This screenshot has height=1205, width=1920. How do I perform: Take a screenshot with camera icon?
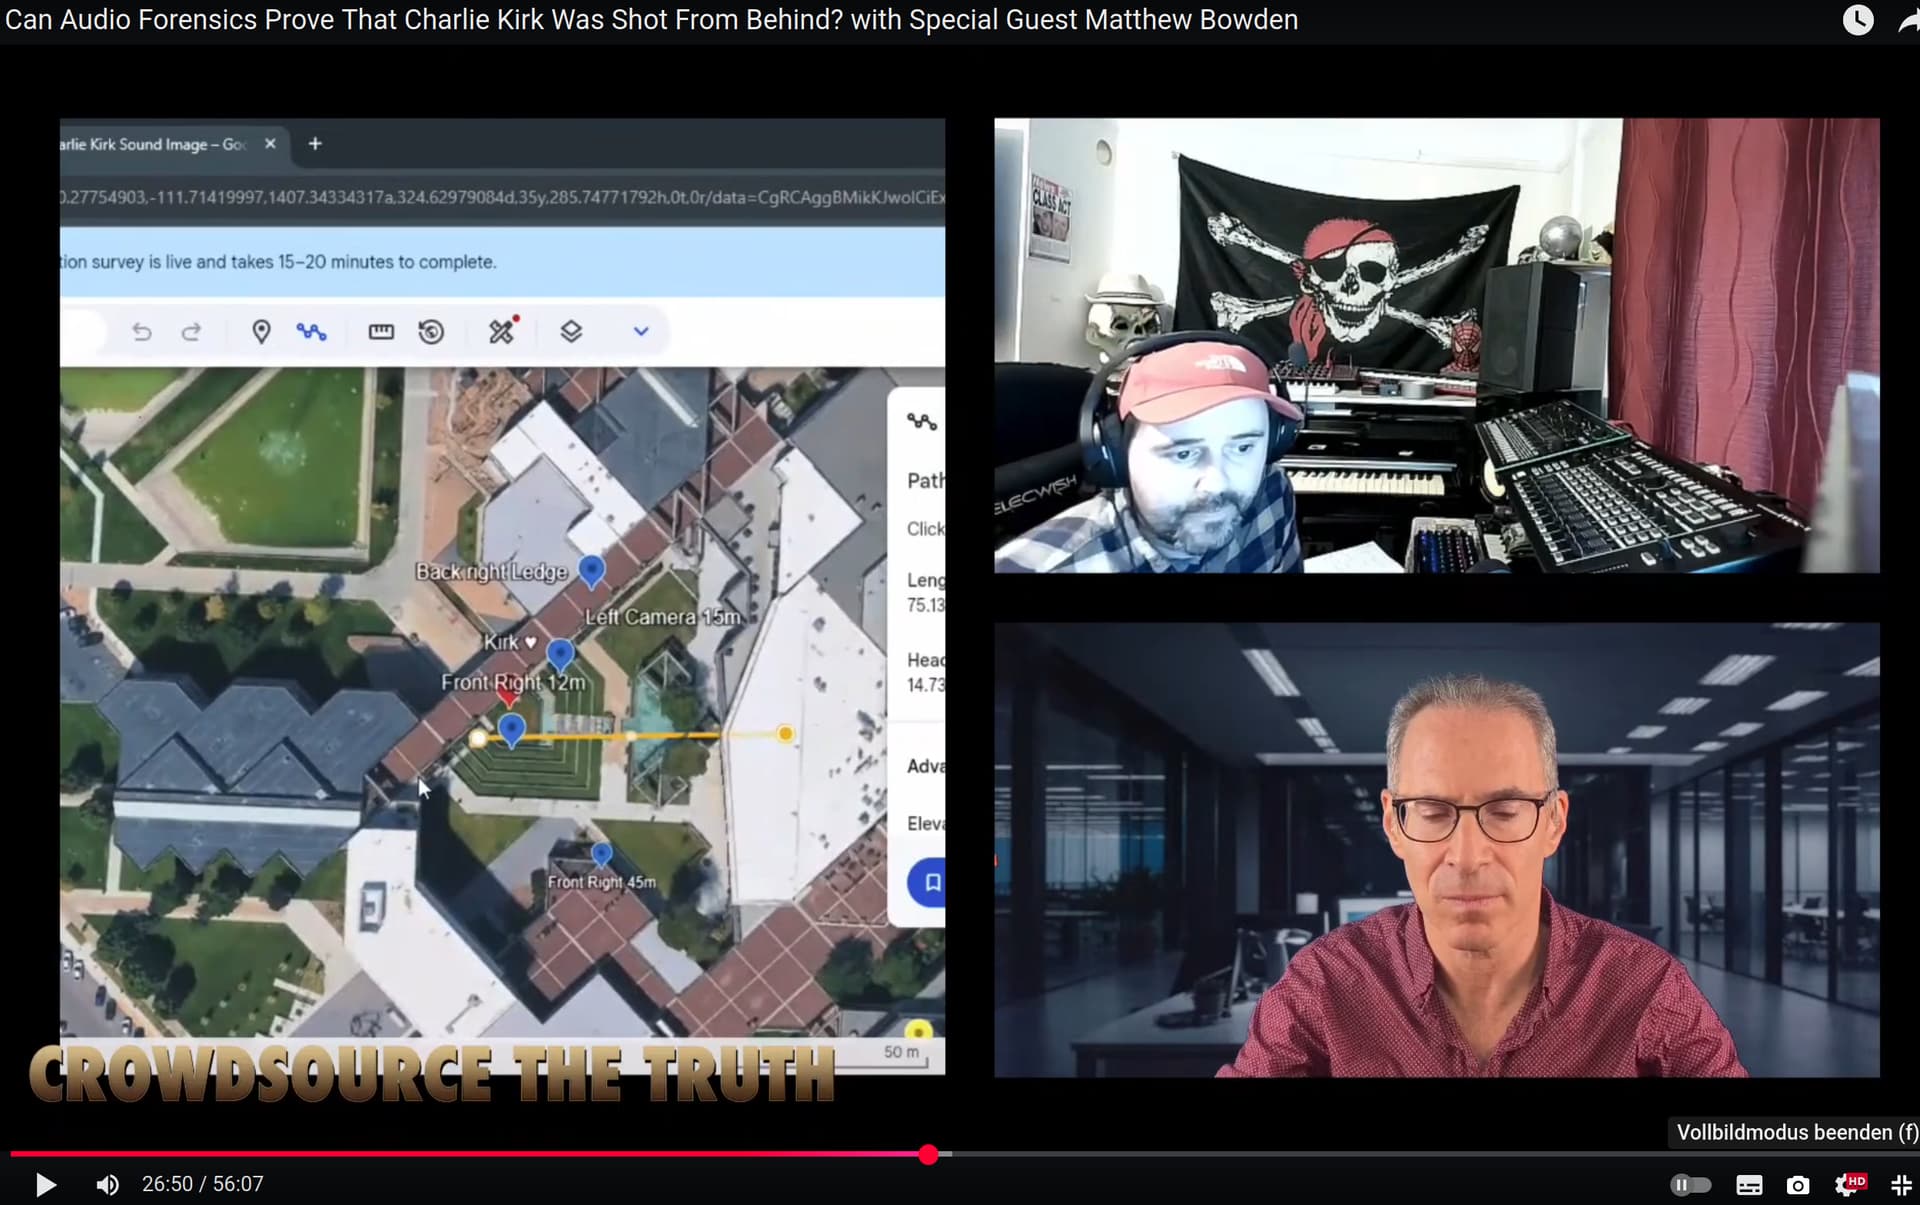pyautogui.click(x=1798, y=1185)
